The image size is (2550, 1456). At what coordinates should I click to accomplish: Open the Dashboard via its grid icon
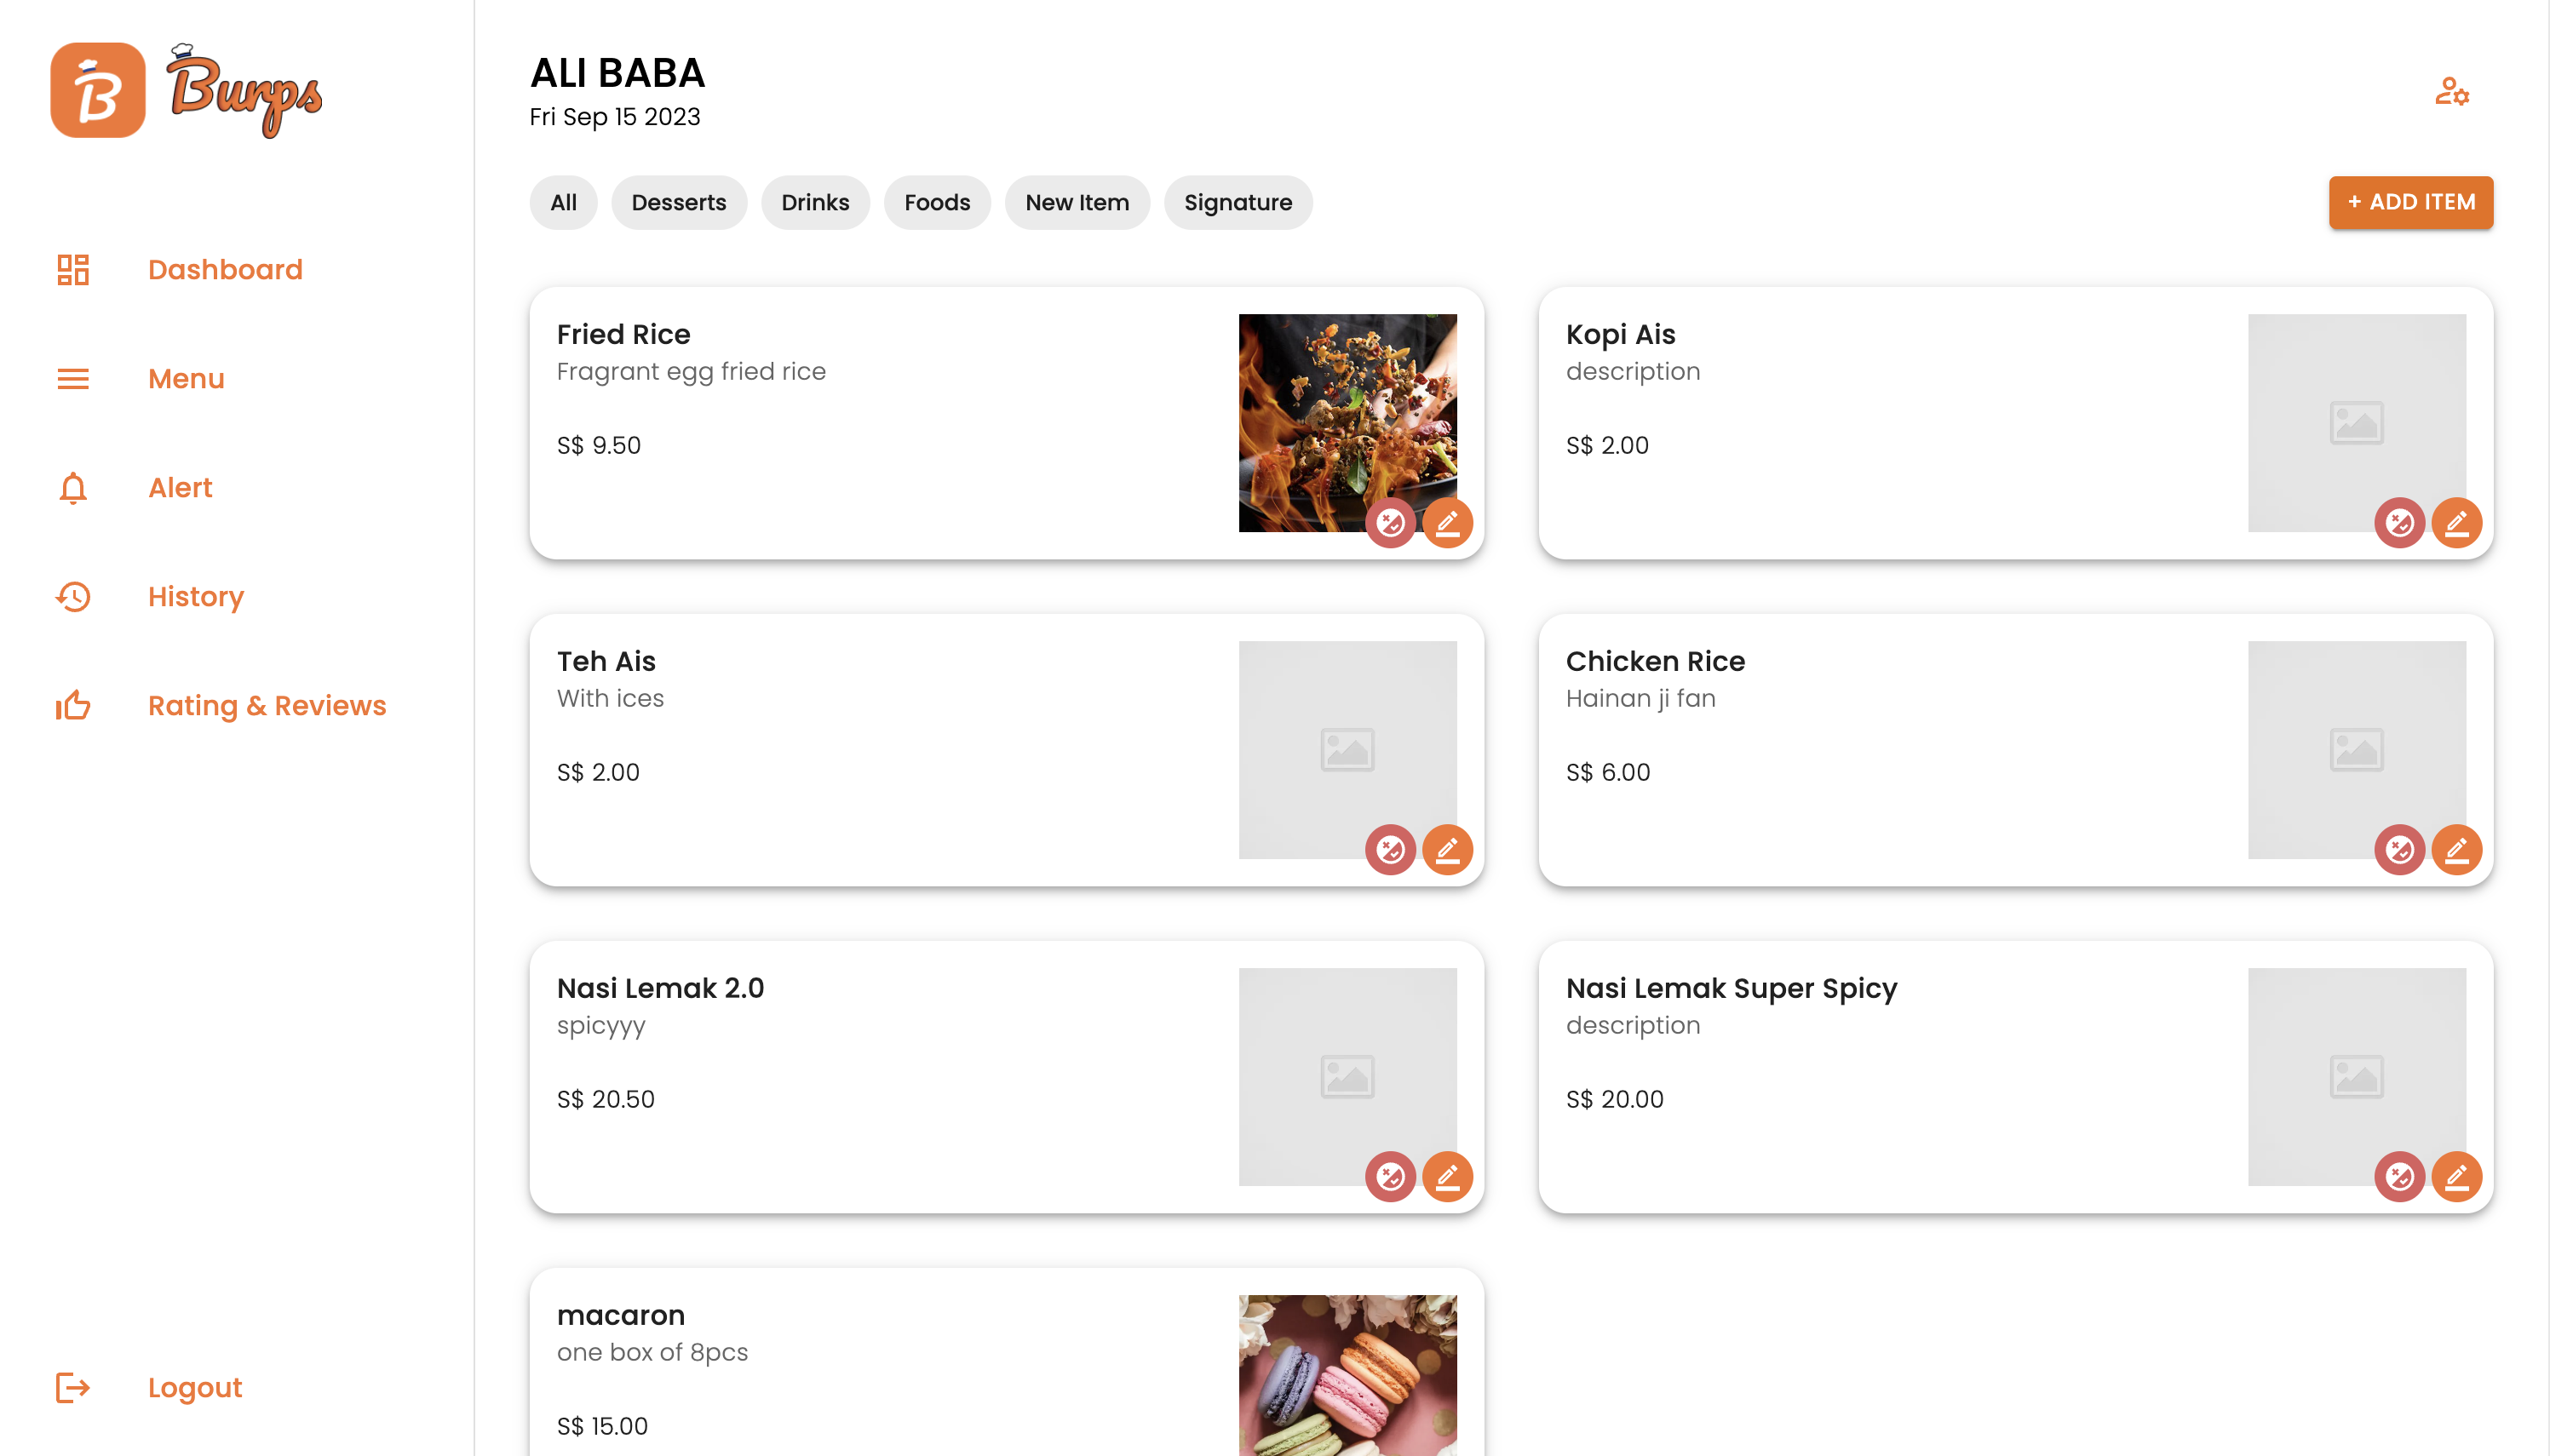(x=73, y=269)
